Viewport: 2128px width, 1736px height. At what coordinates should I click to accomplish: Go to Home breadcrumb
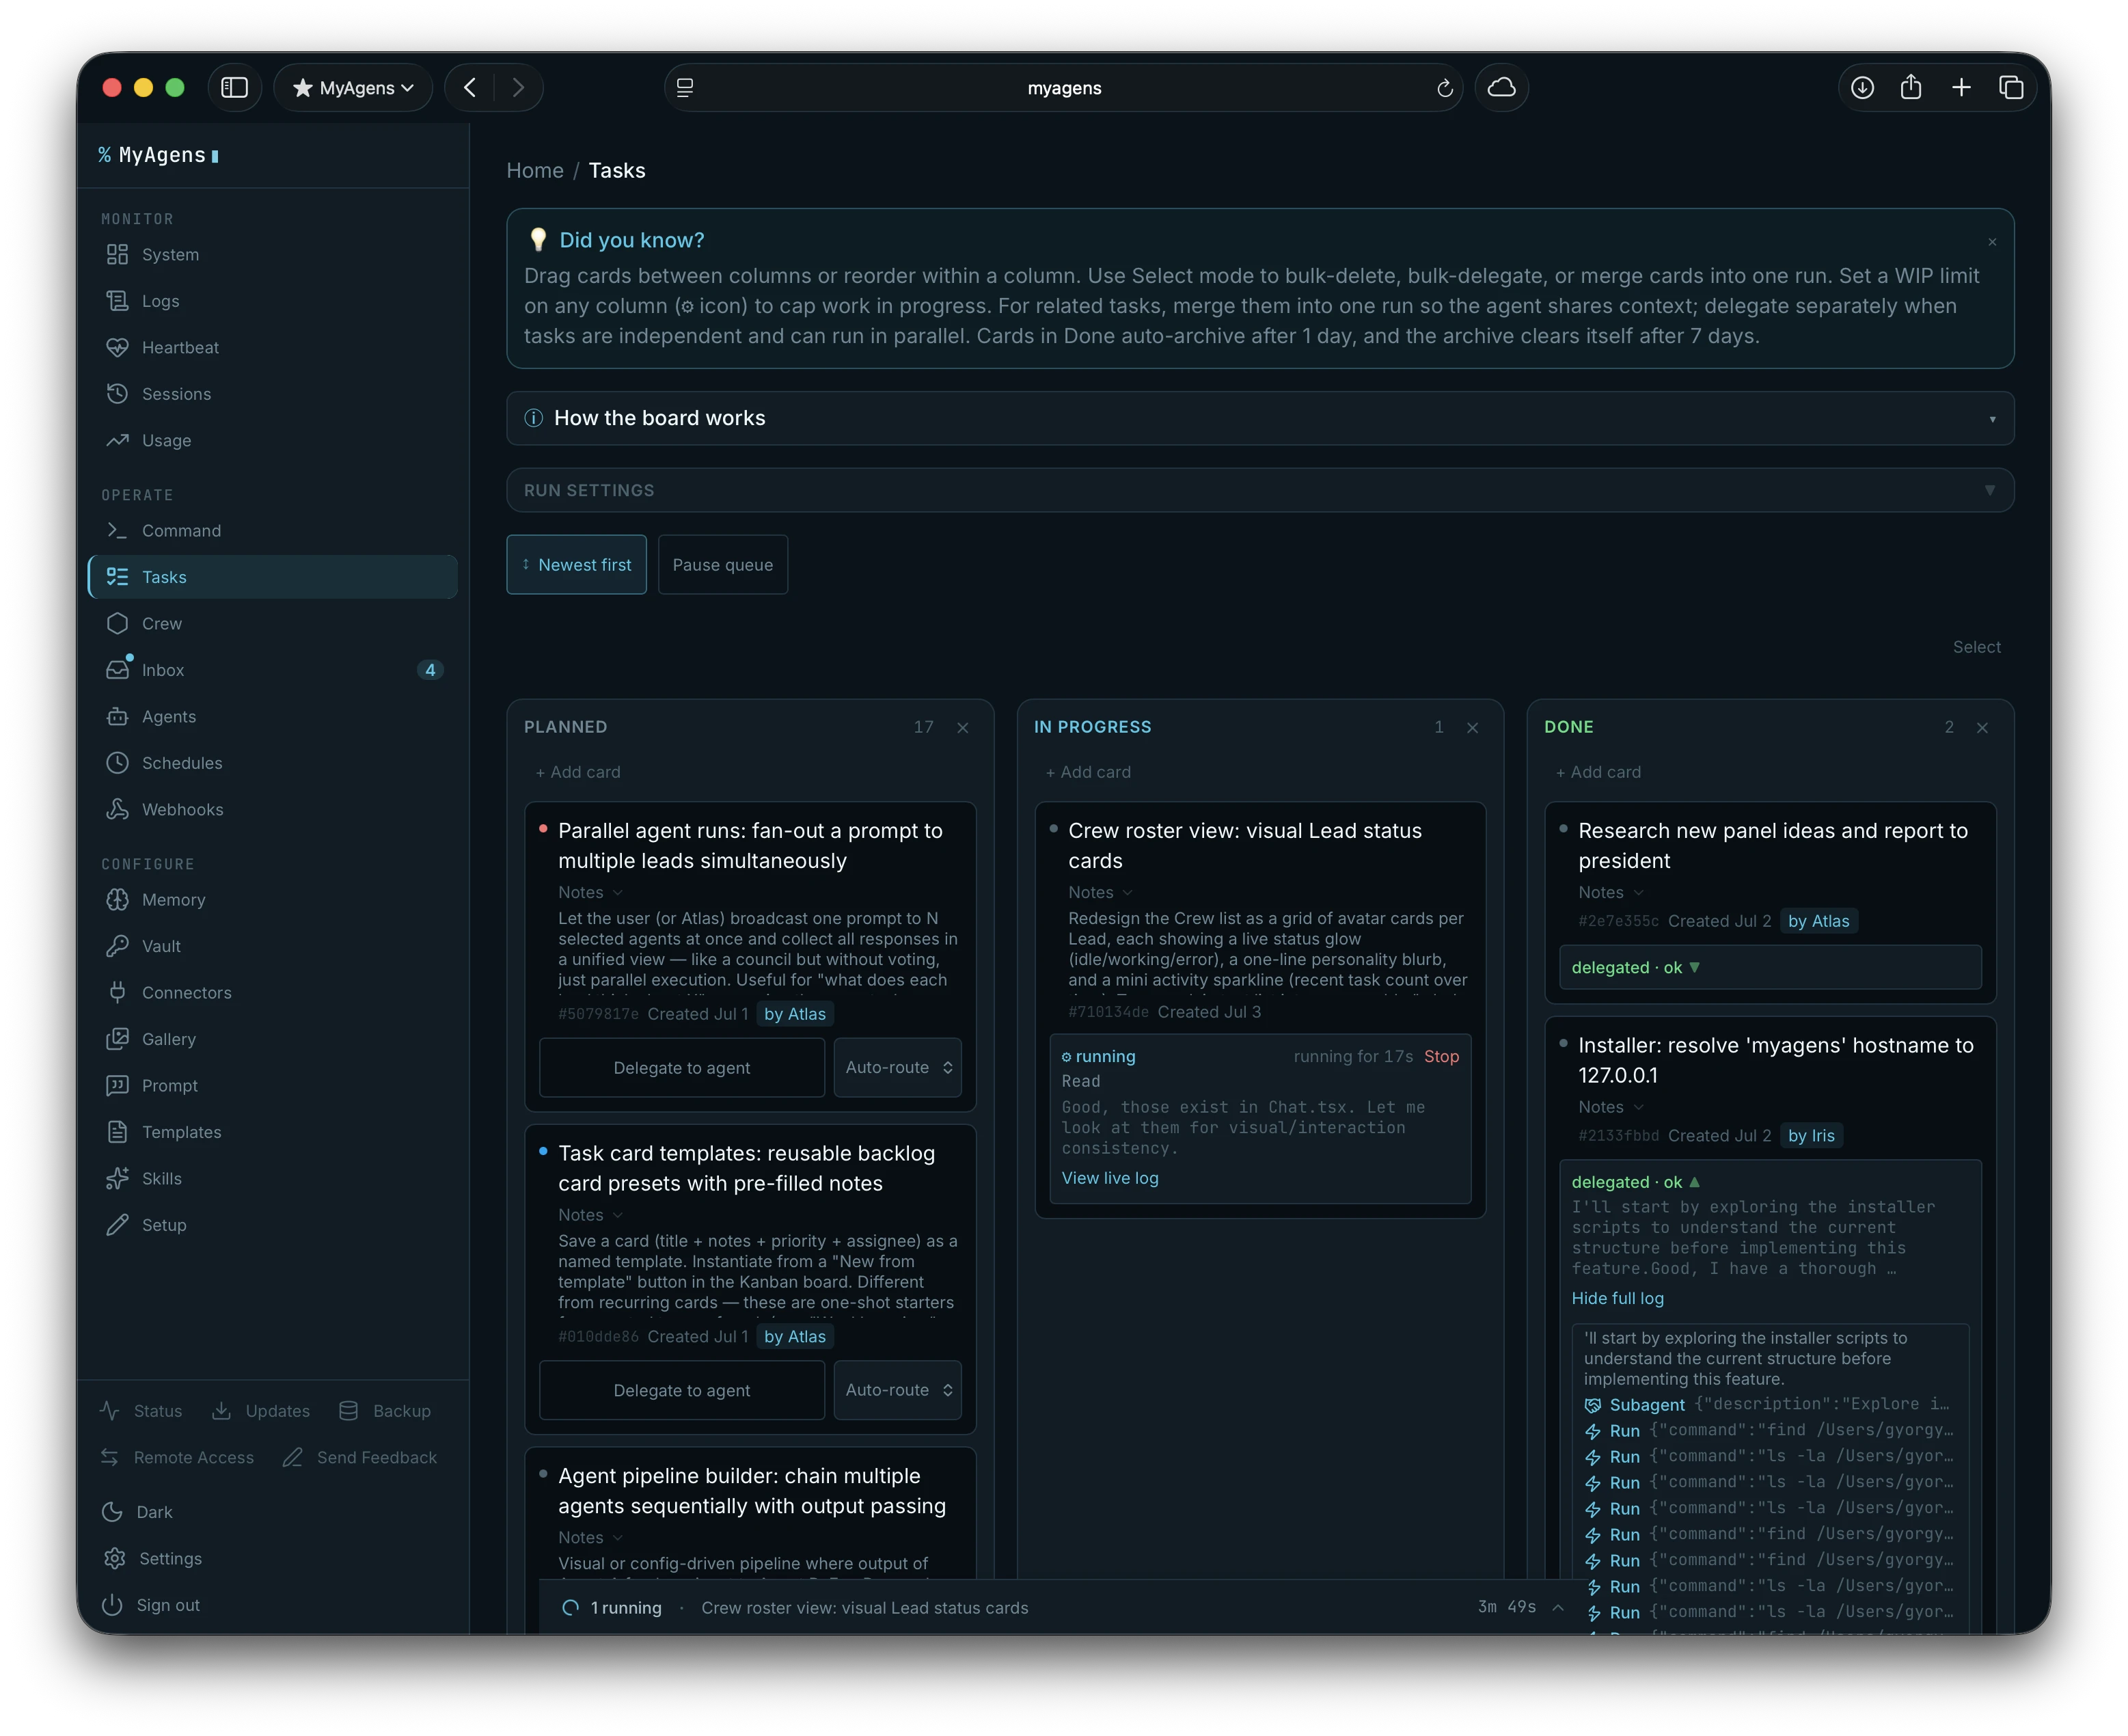click(535, 170)
